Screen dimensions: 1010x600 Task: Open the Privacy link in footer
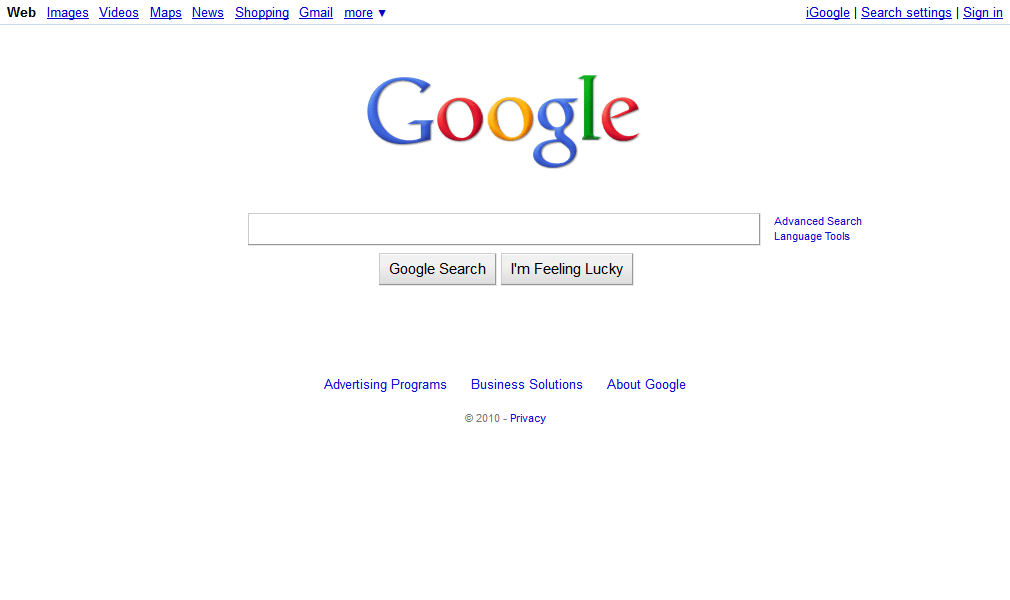click(x=528, y=418)
